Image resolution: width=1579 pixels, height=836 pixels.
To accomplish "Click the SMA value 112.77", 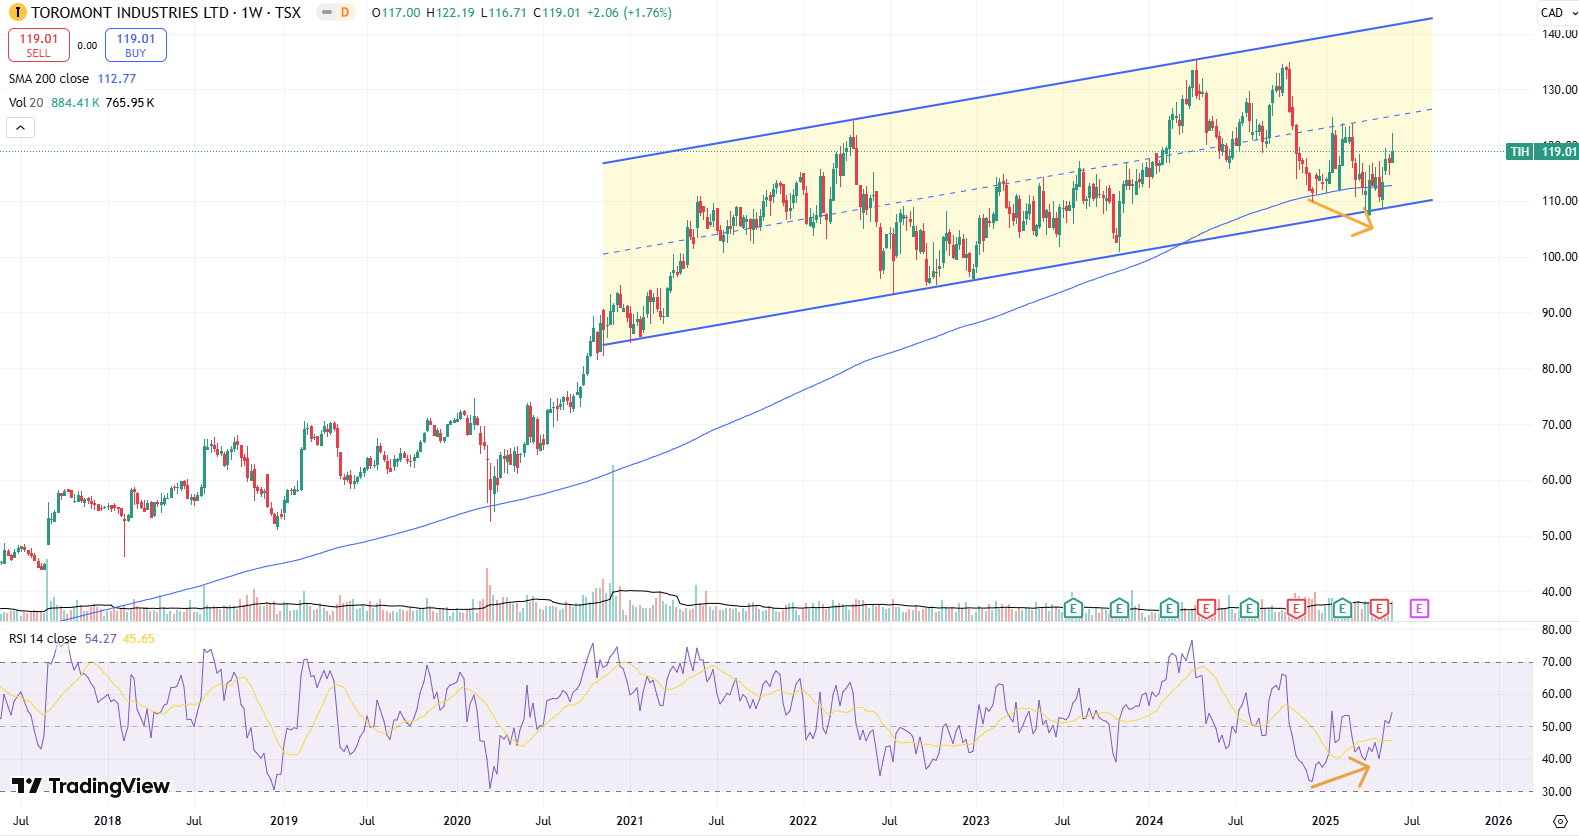I will pyautogui.click(x=117, y=79).
